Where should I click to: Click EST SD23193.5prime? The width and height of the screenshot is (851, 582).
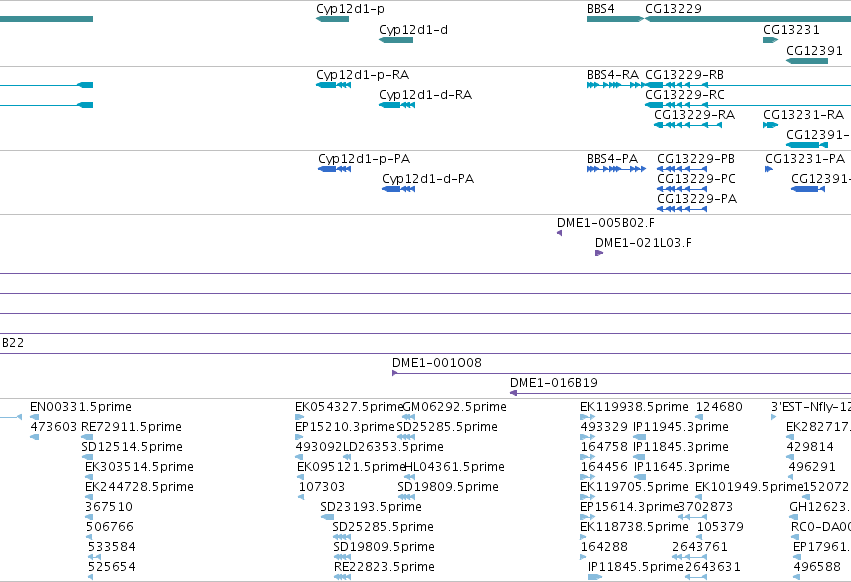371,508
